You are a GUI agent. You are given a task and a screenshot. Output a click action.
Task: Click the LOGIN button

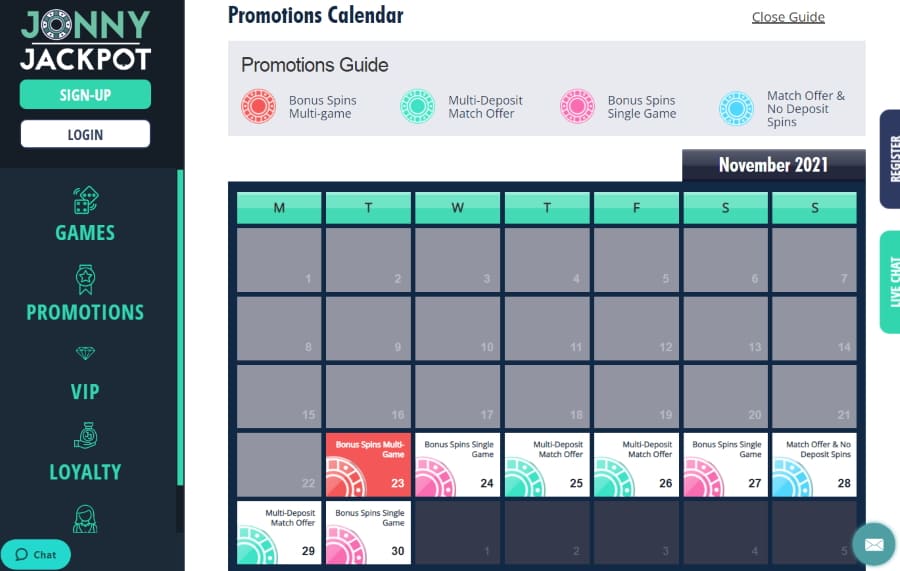(86, 134)
